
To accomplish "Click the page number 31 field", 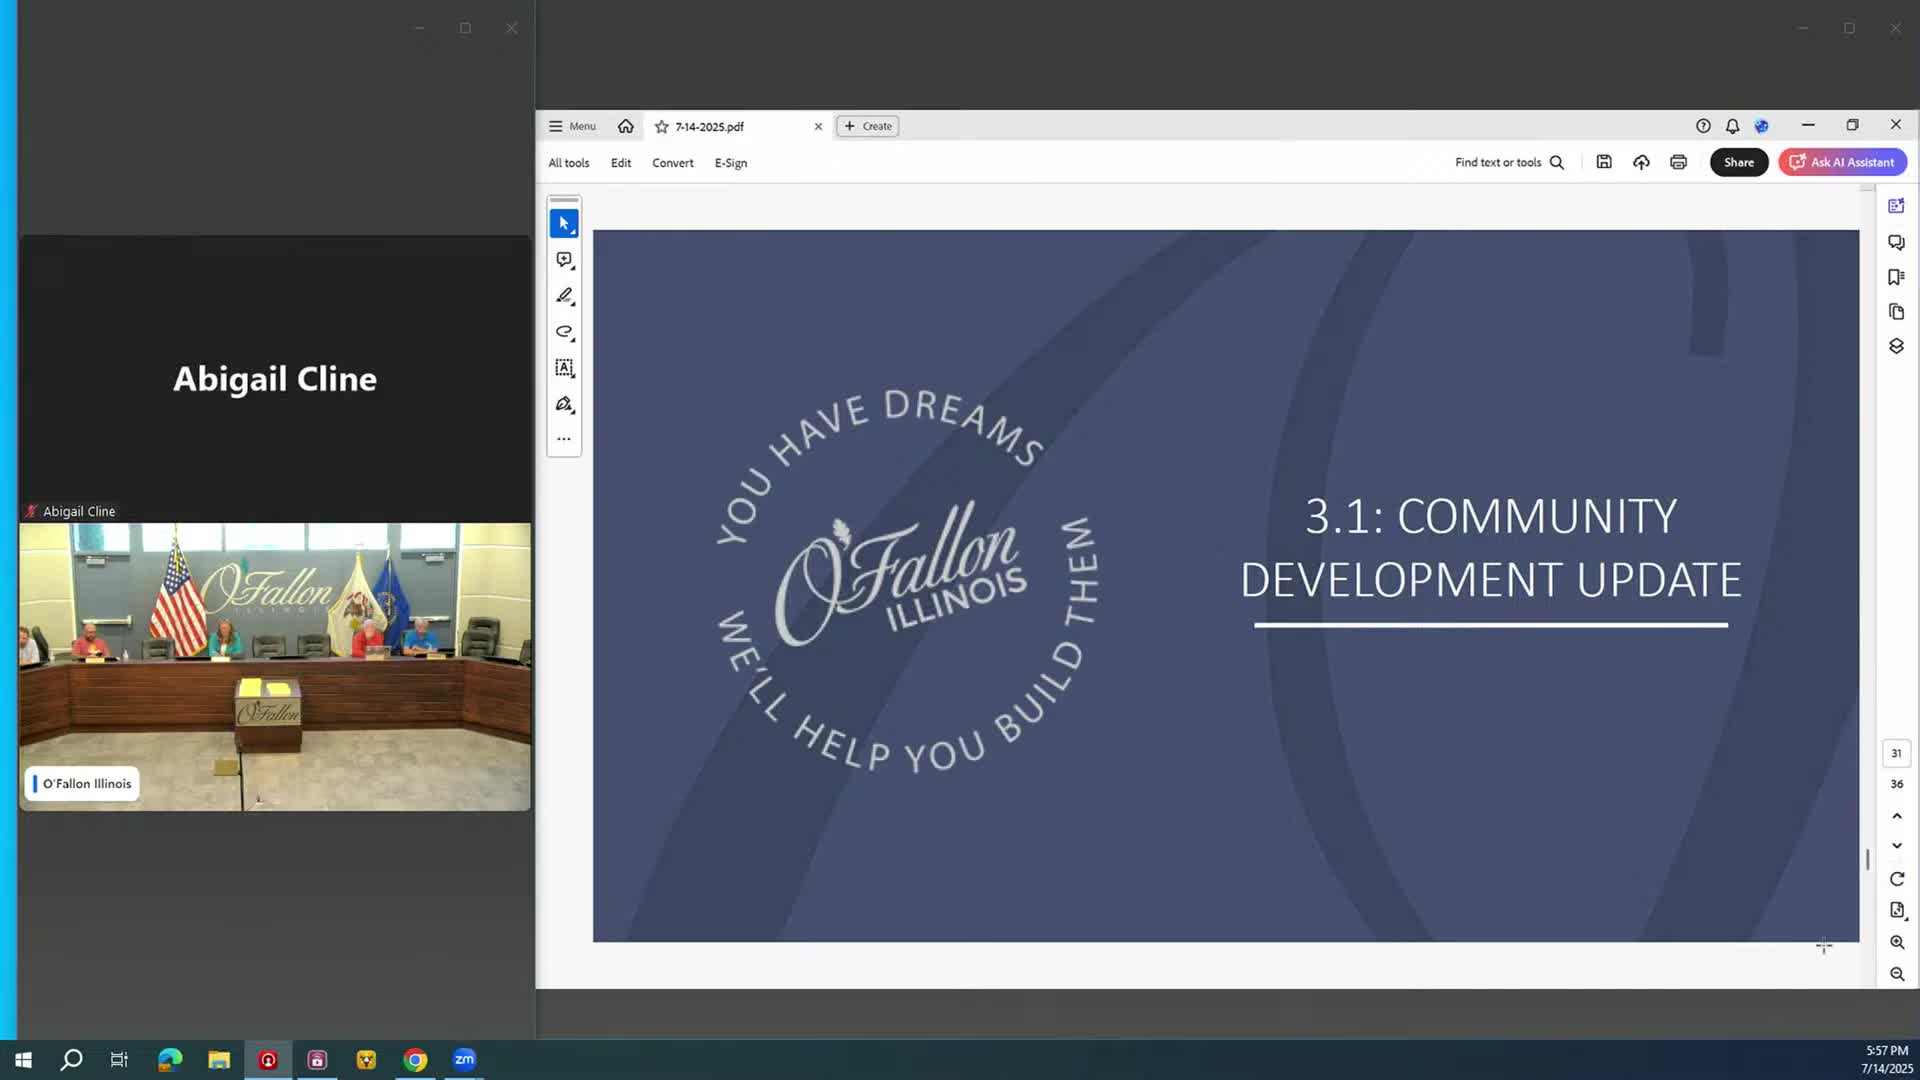I will (1896, 753).
